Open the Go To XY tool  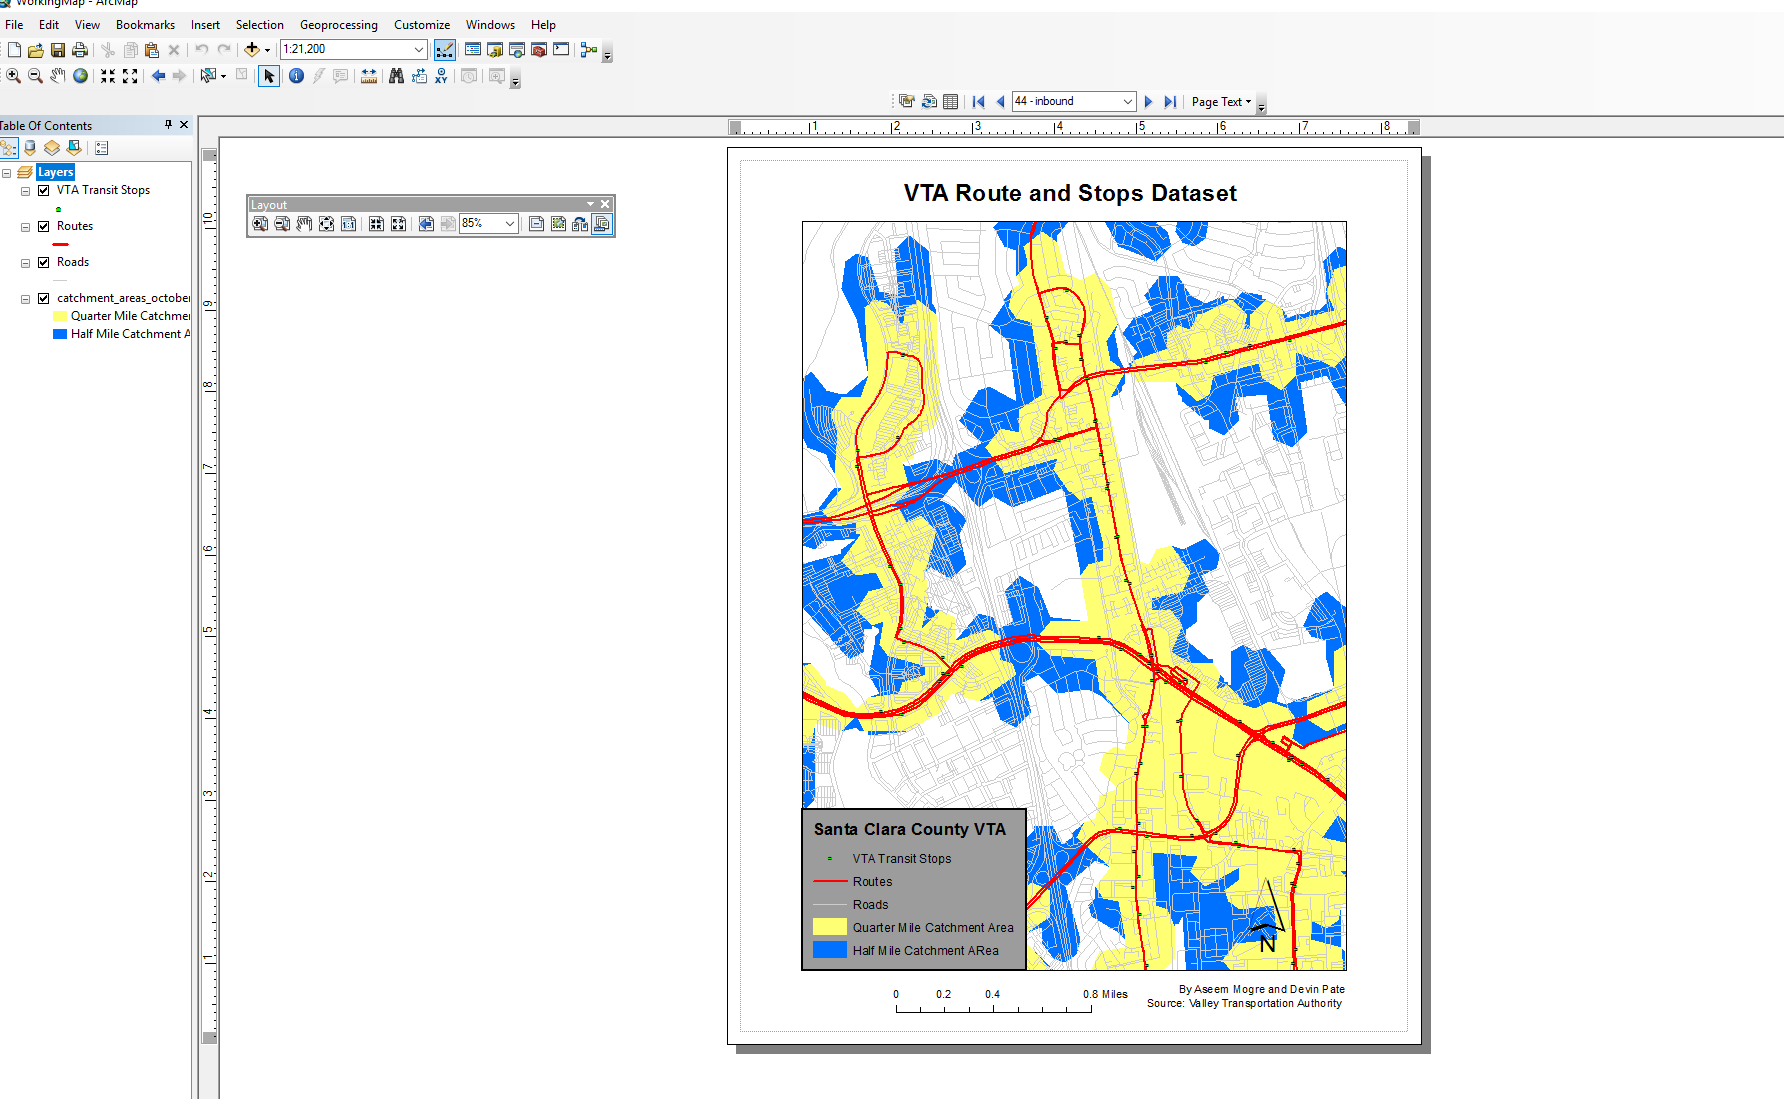pyautogui.click(x=441, y=76)
